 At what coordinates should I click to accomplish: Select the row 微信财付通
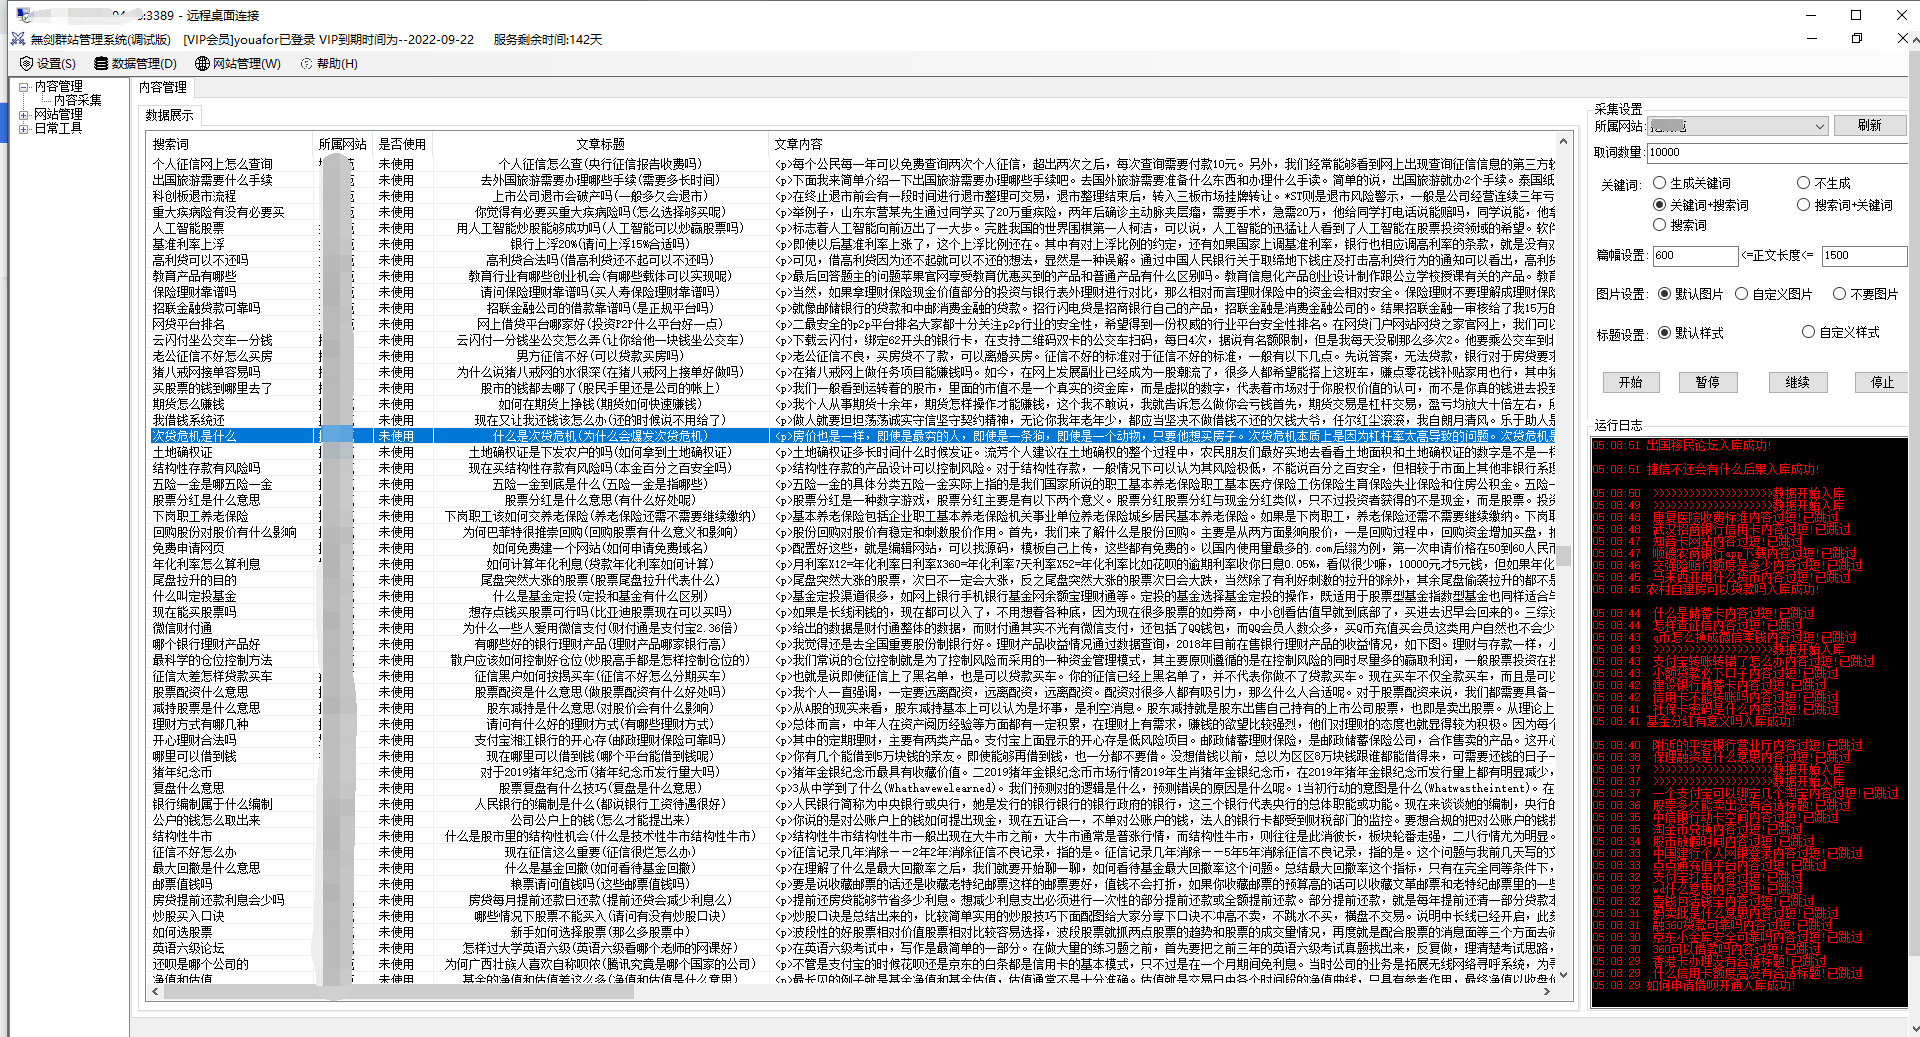click(850, 628)
